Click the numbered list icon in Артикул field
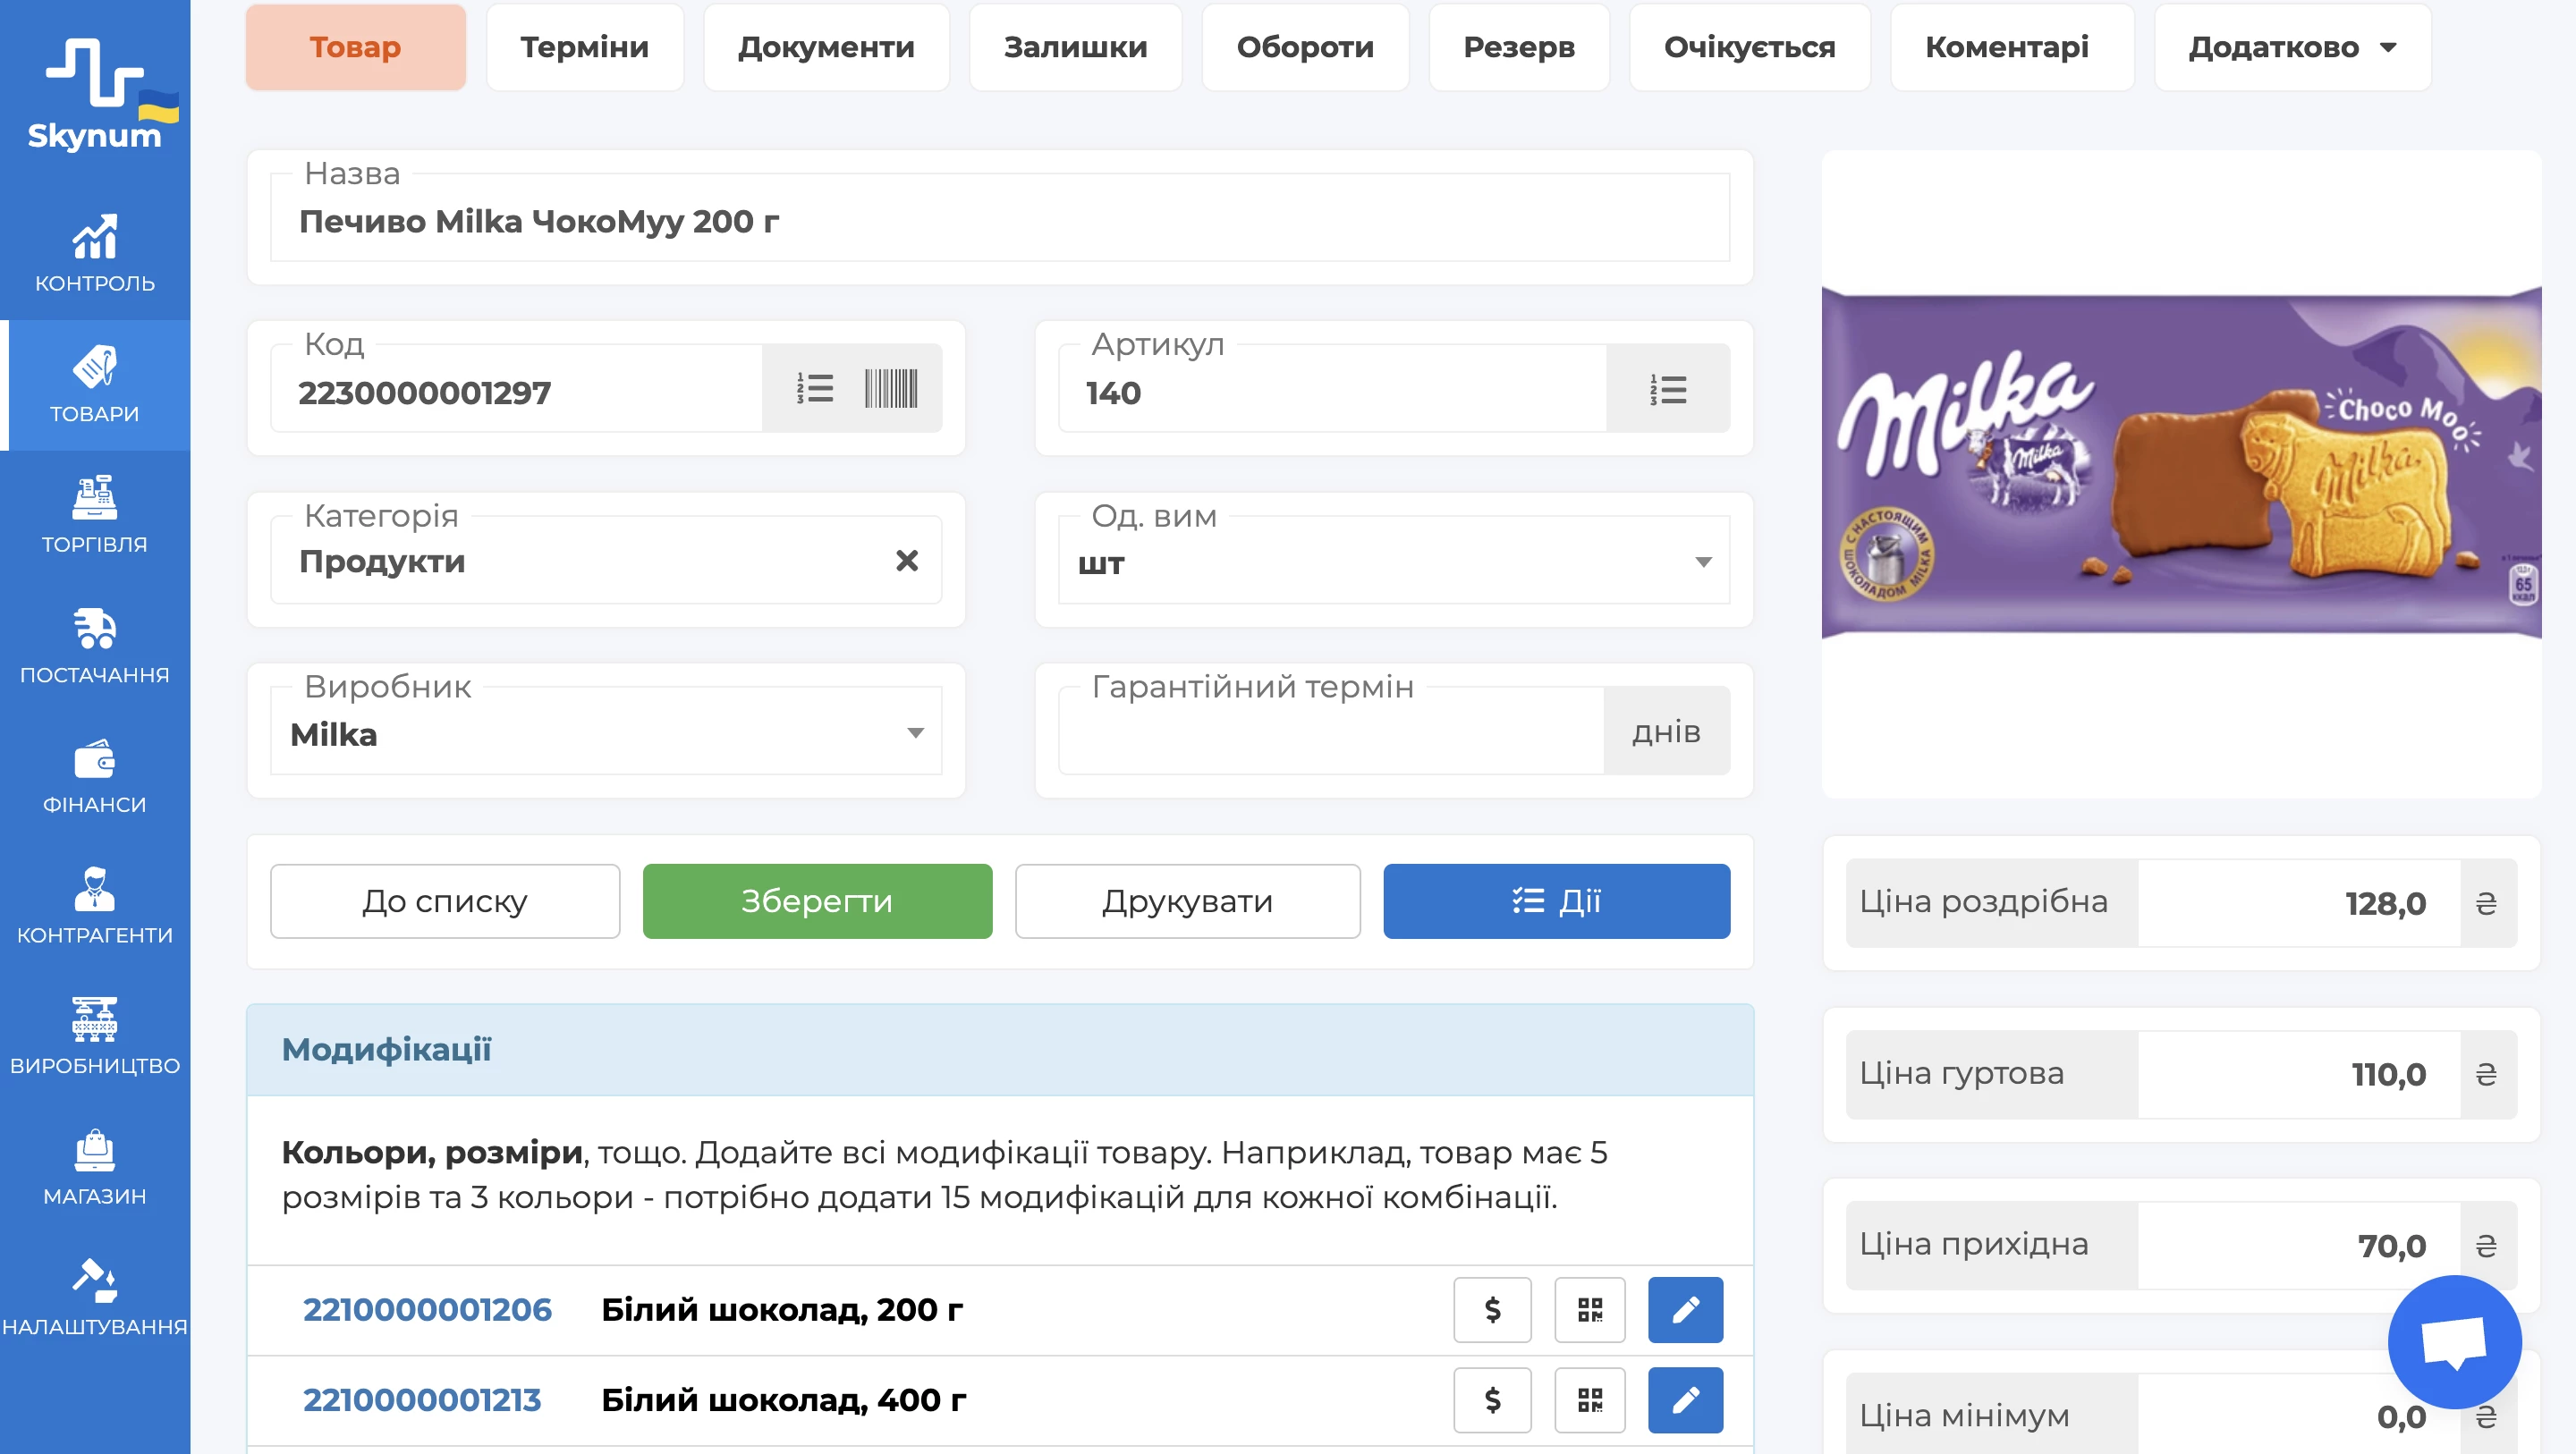This screenshot has width=2576, height=1454. tap(1668, 389)
